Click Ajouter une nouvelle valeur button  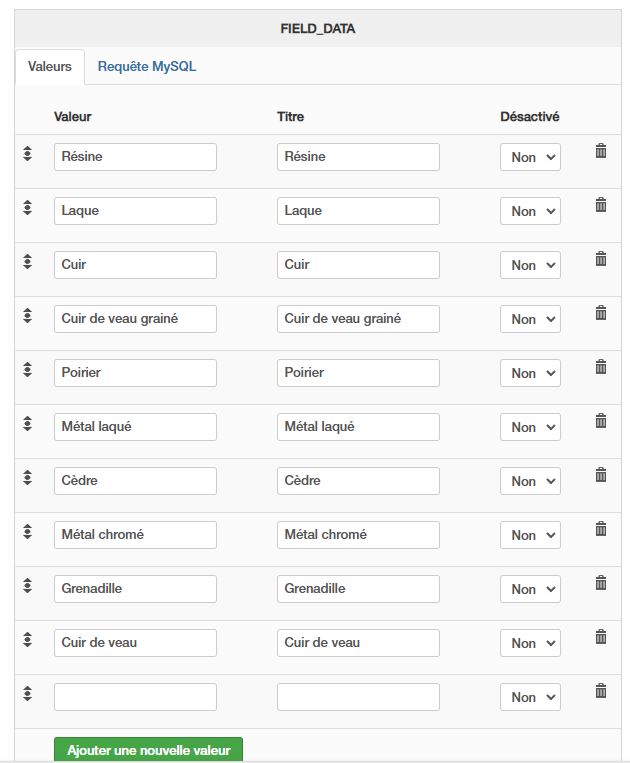(148, 750)
